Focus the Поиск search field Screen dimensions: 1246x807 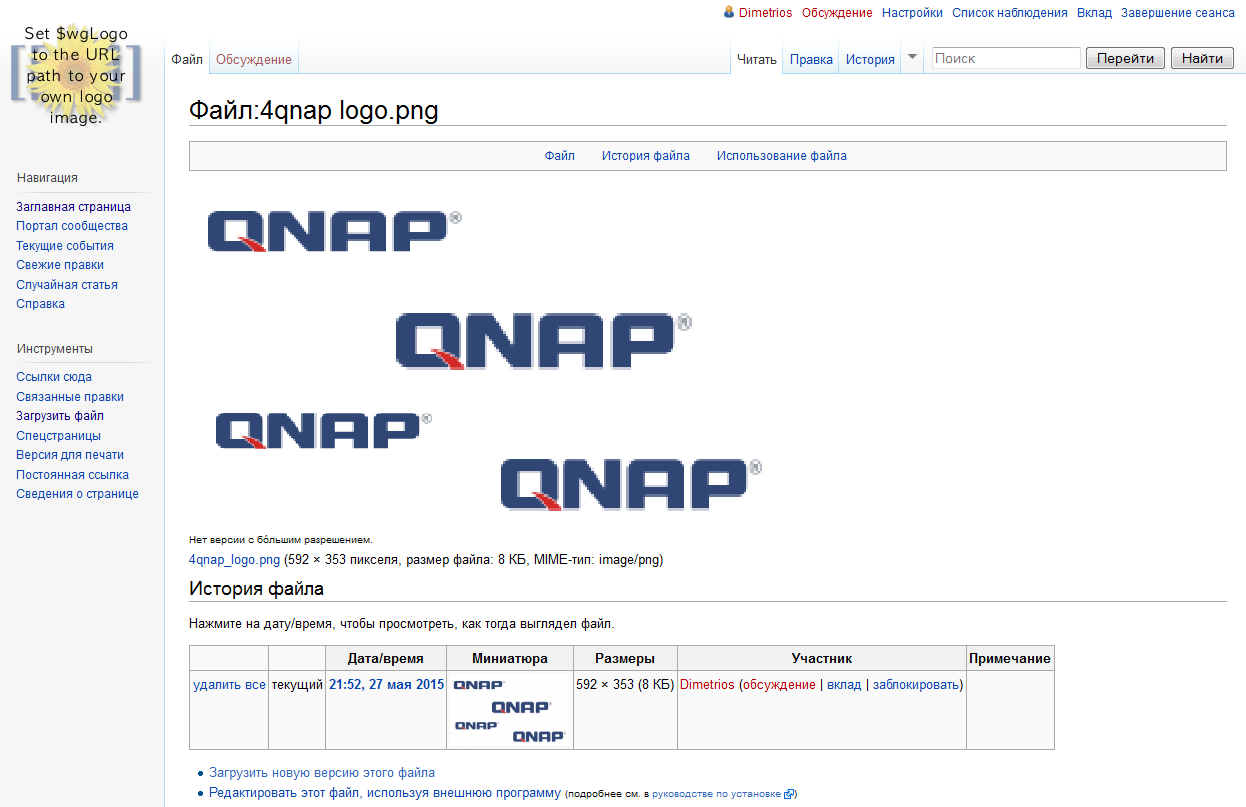[x=1006, y=58]
